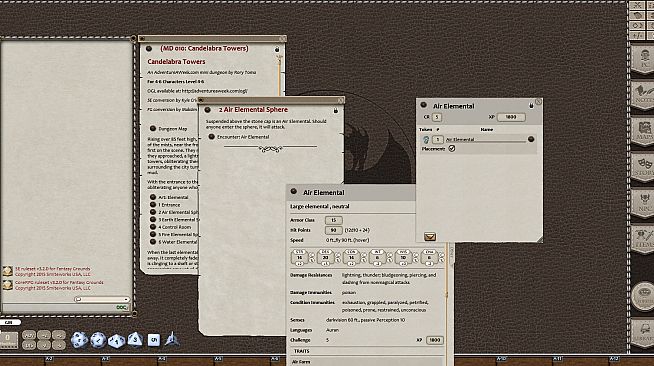Roll the DEX ability score box
Viewport: 654px width, 366px height.
[x=325, y=258]
